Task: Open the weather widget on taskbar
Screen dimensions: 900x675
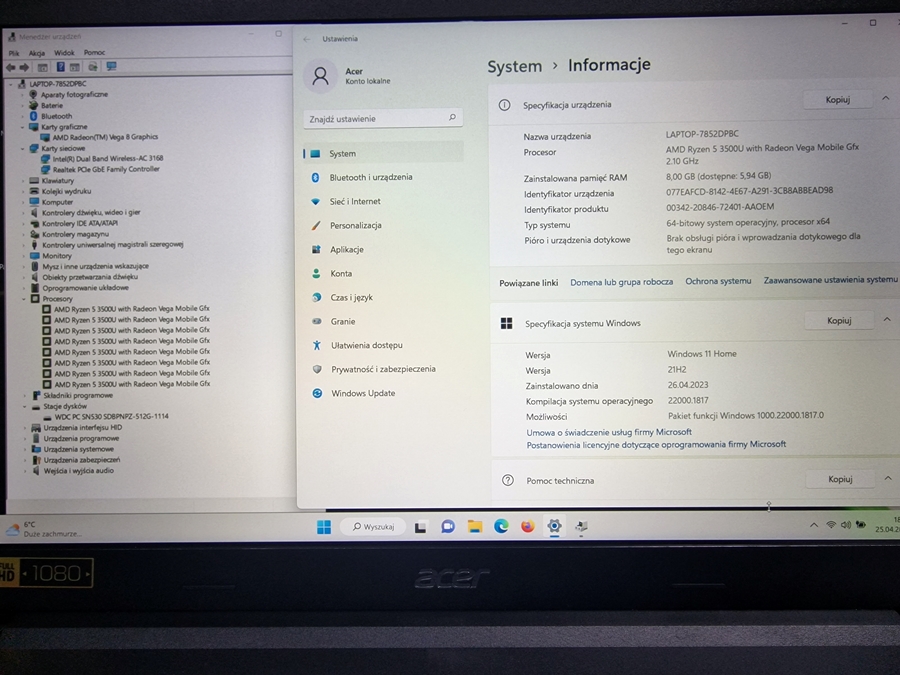Action: (44, 529)
